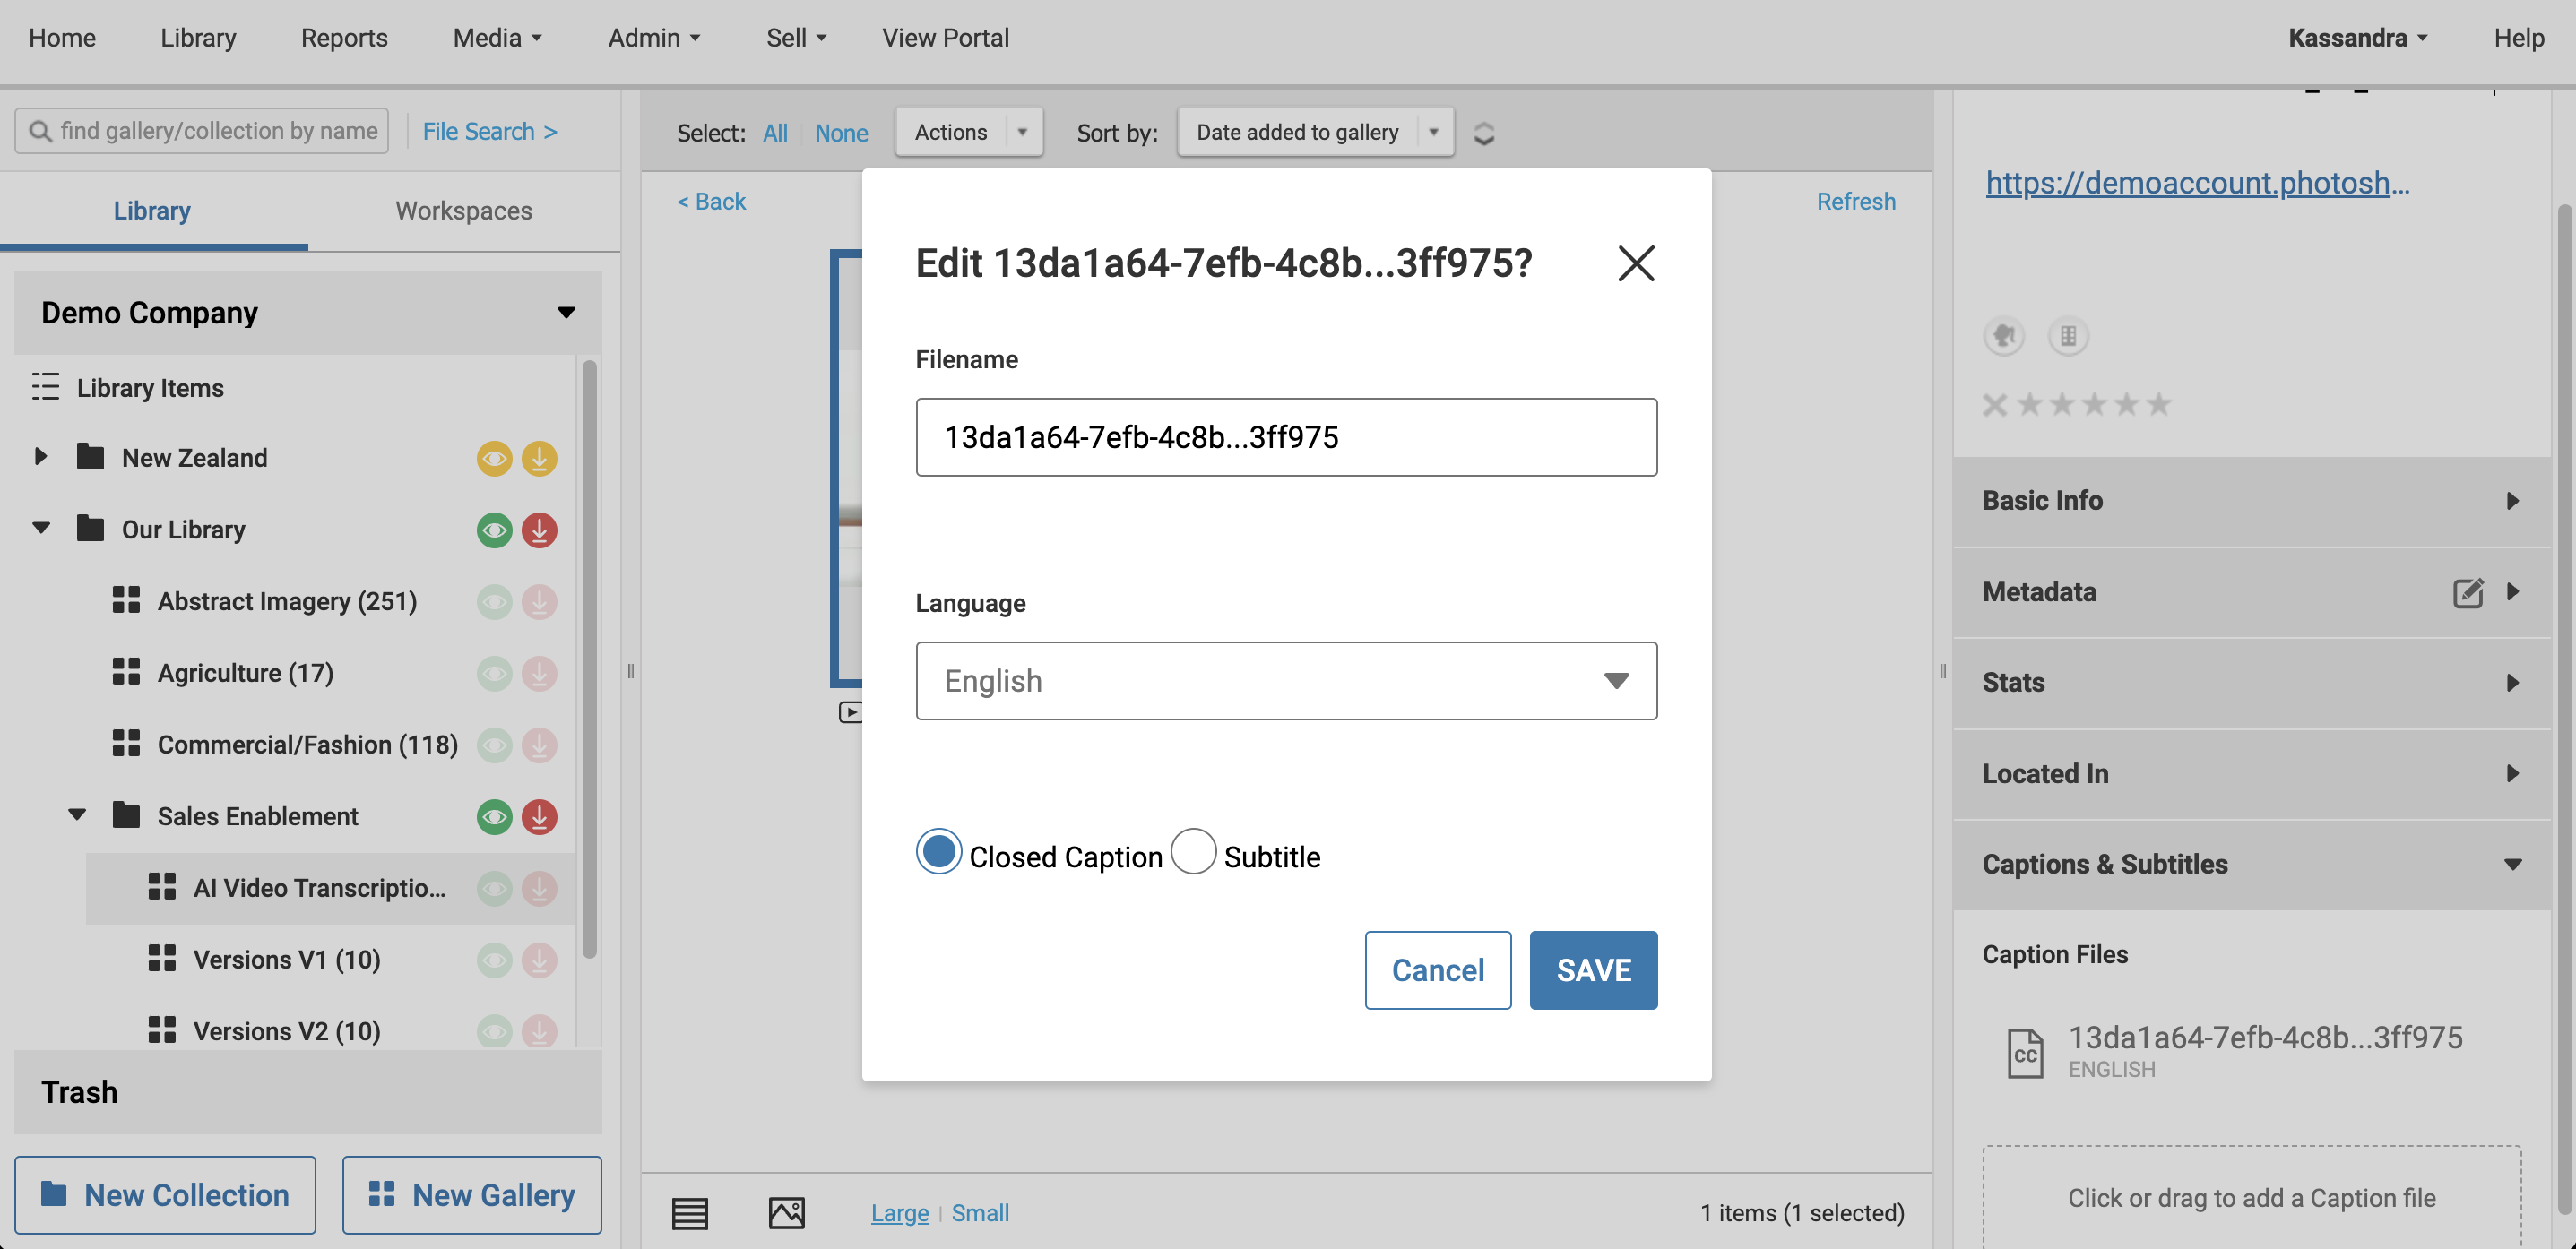Expand the Stats section
Viewport: 2576px width, 1249px height.
point(2251,683)
